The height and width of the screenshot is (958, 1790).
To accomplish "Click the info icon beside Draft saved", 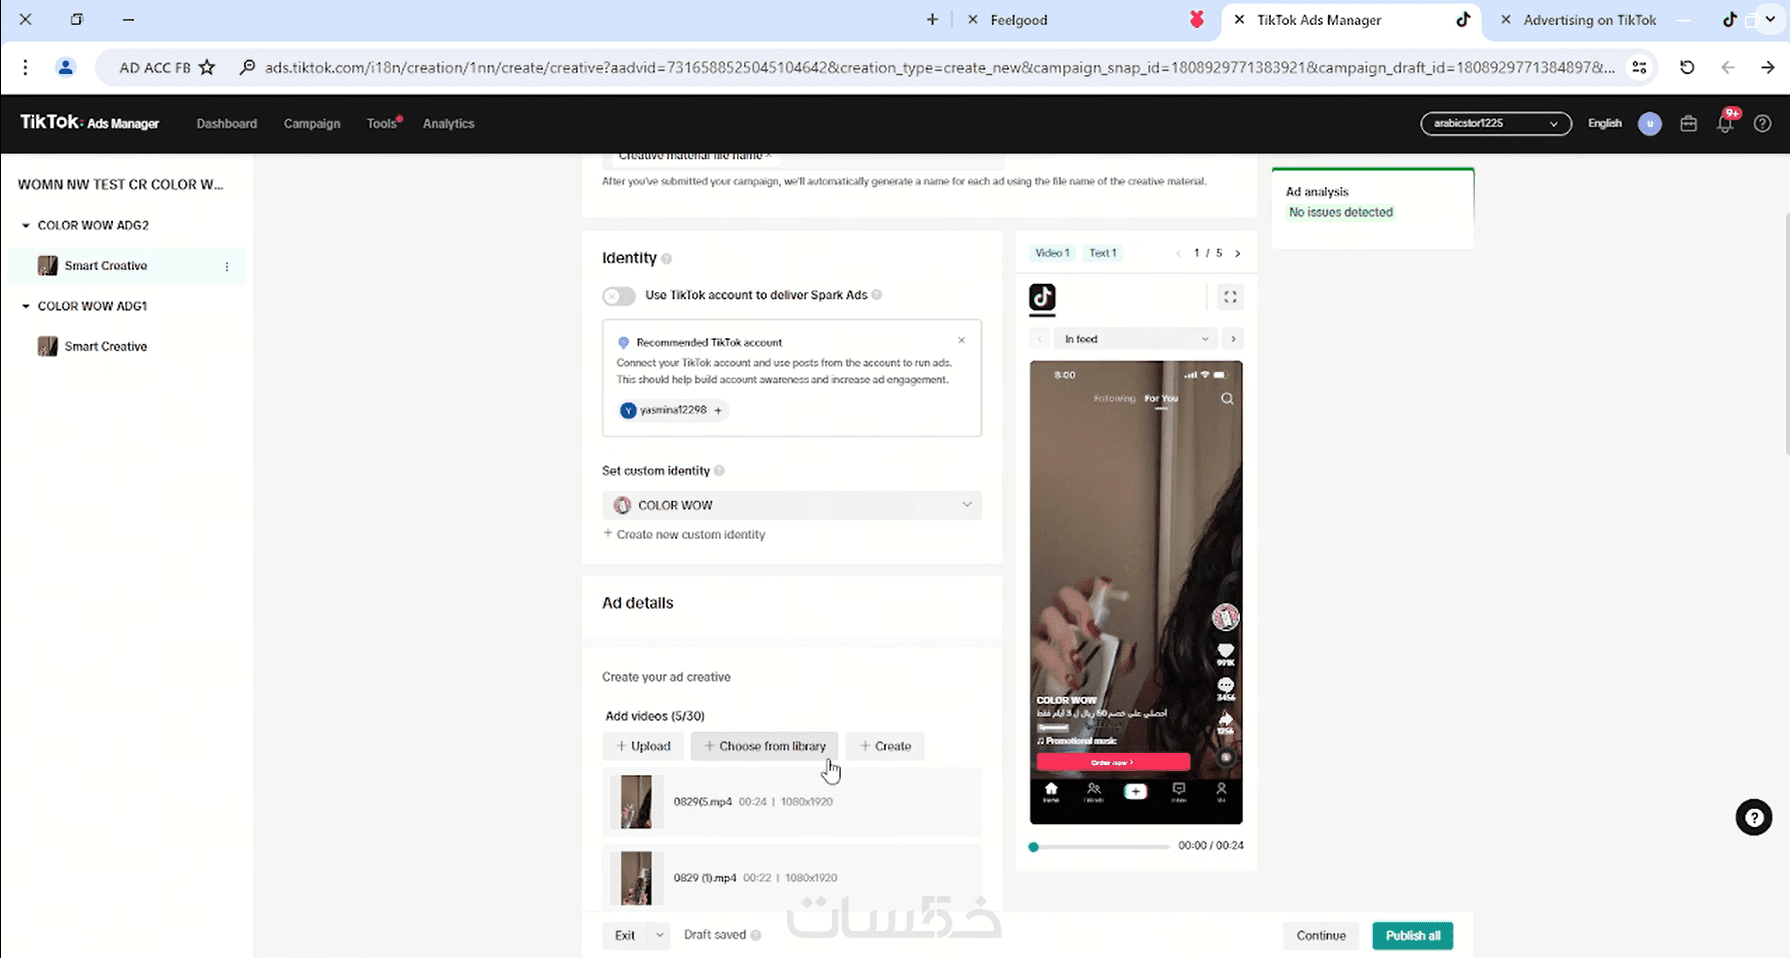I will point(756,935).
